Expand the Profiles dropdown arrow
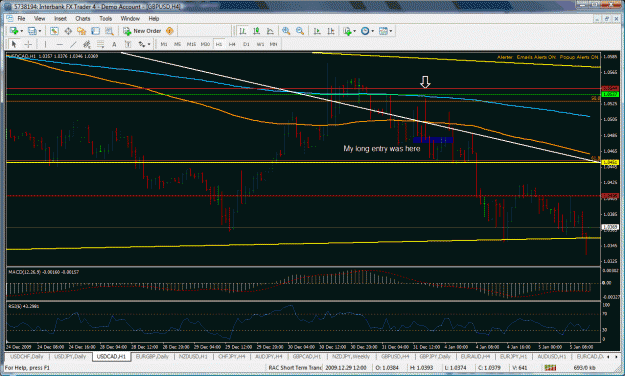Screen dimensions: 625x376 click(40, 31)
